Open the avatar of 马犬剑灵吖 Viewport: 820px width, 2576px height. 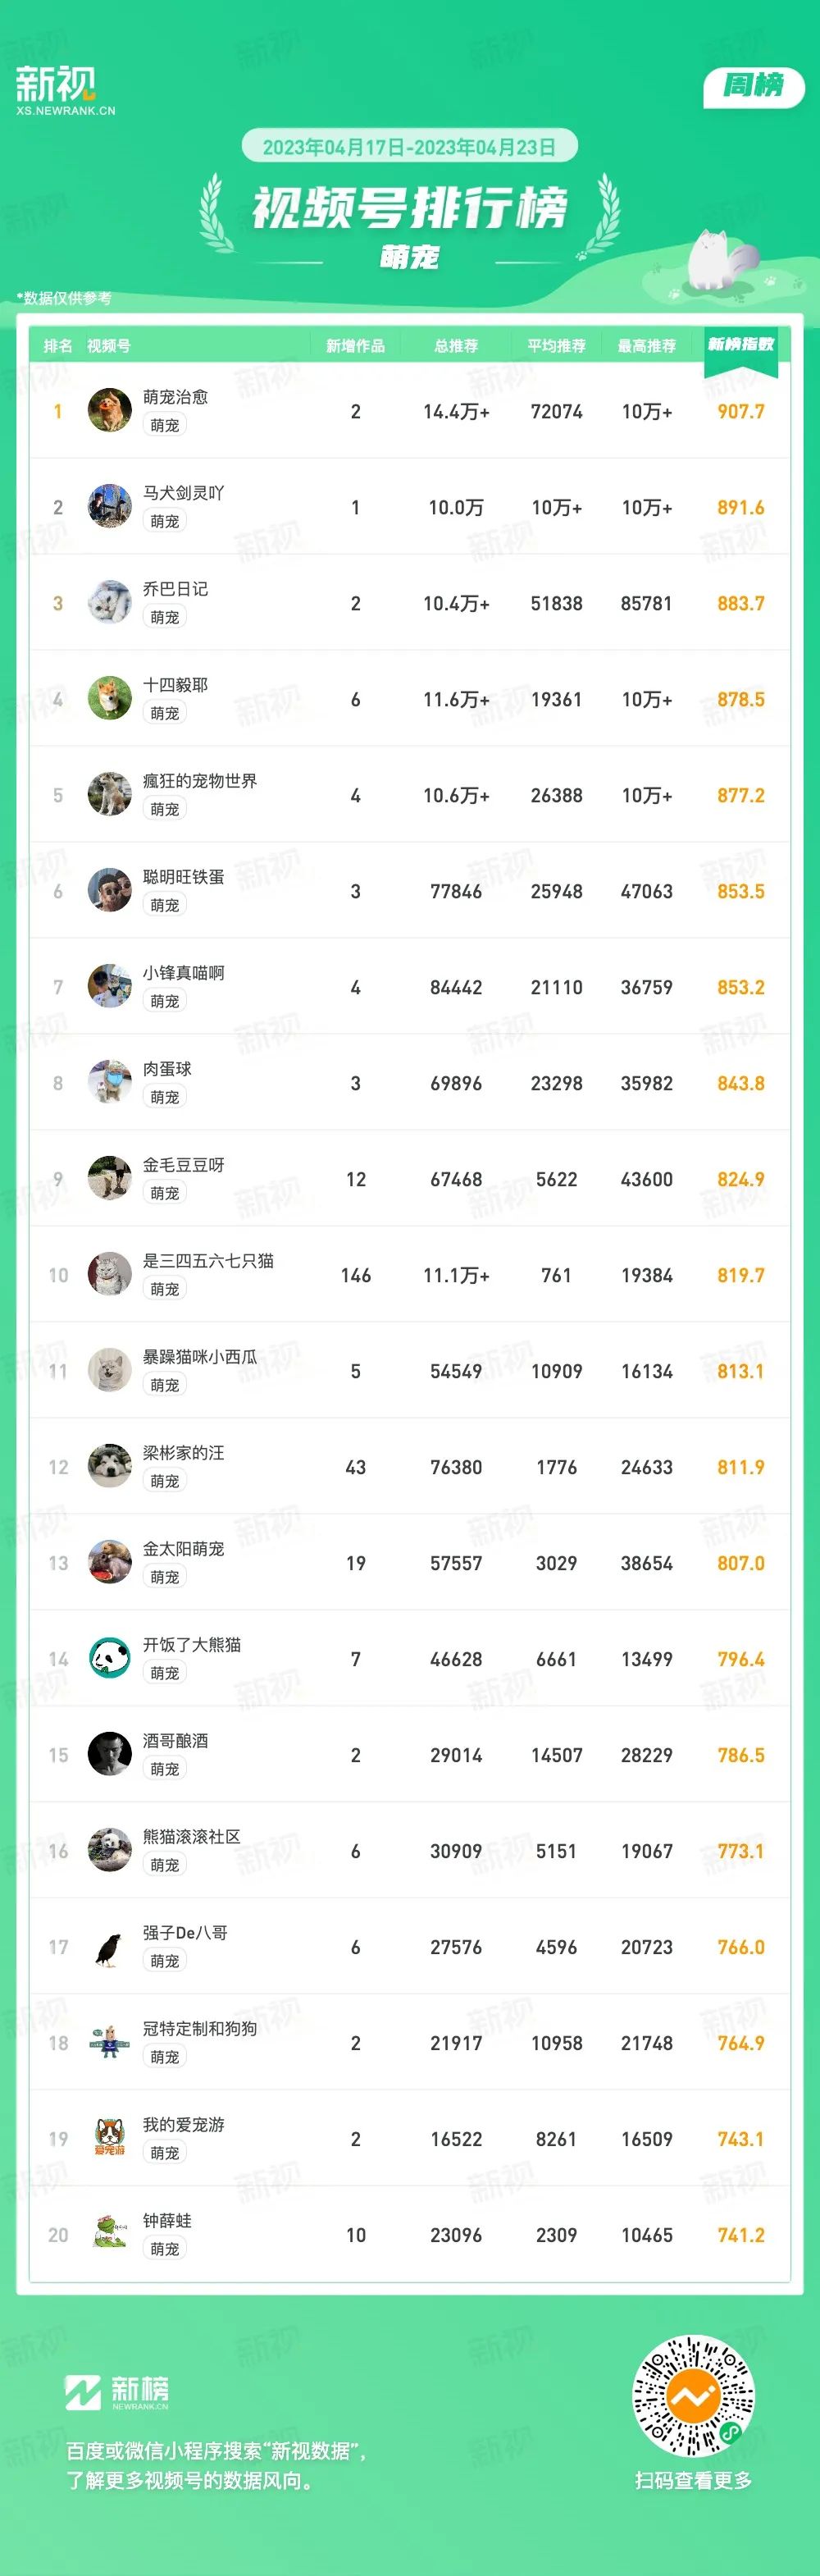click(x=110, y=507)
